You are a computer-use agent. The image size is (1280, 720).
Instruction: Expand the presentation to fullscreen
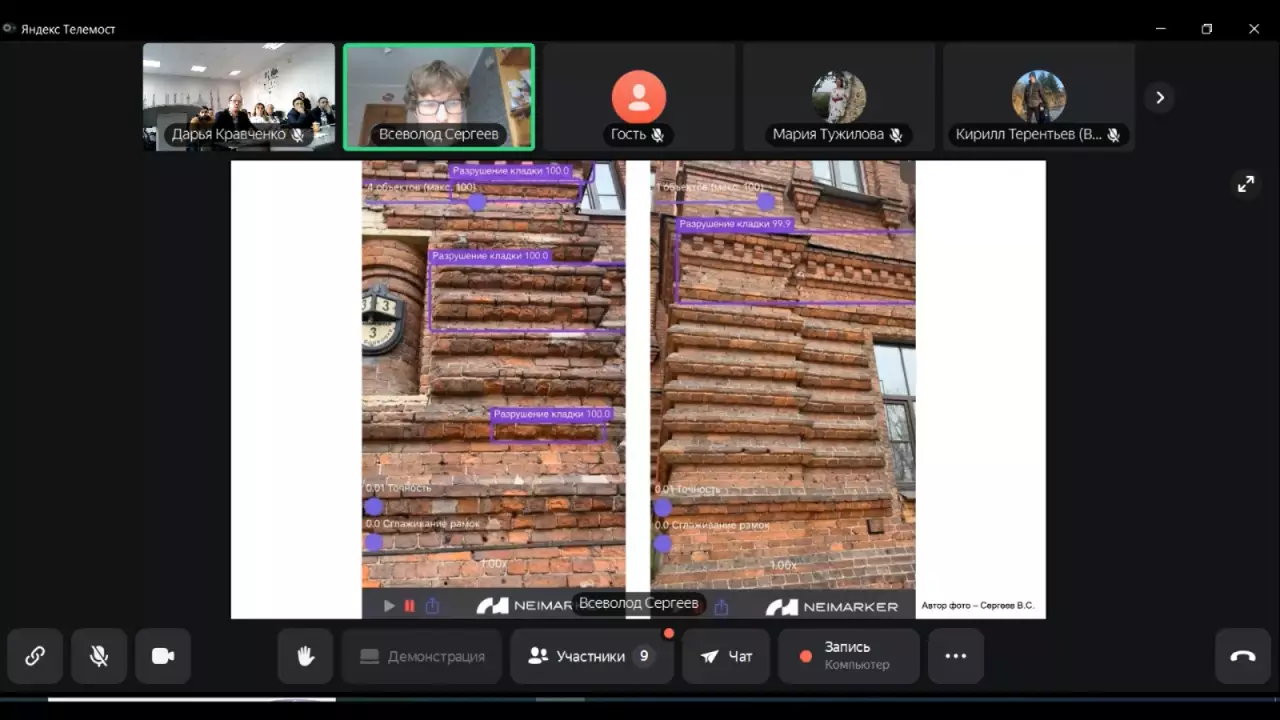(x=1245, y=184)
